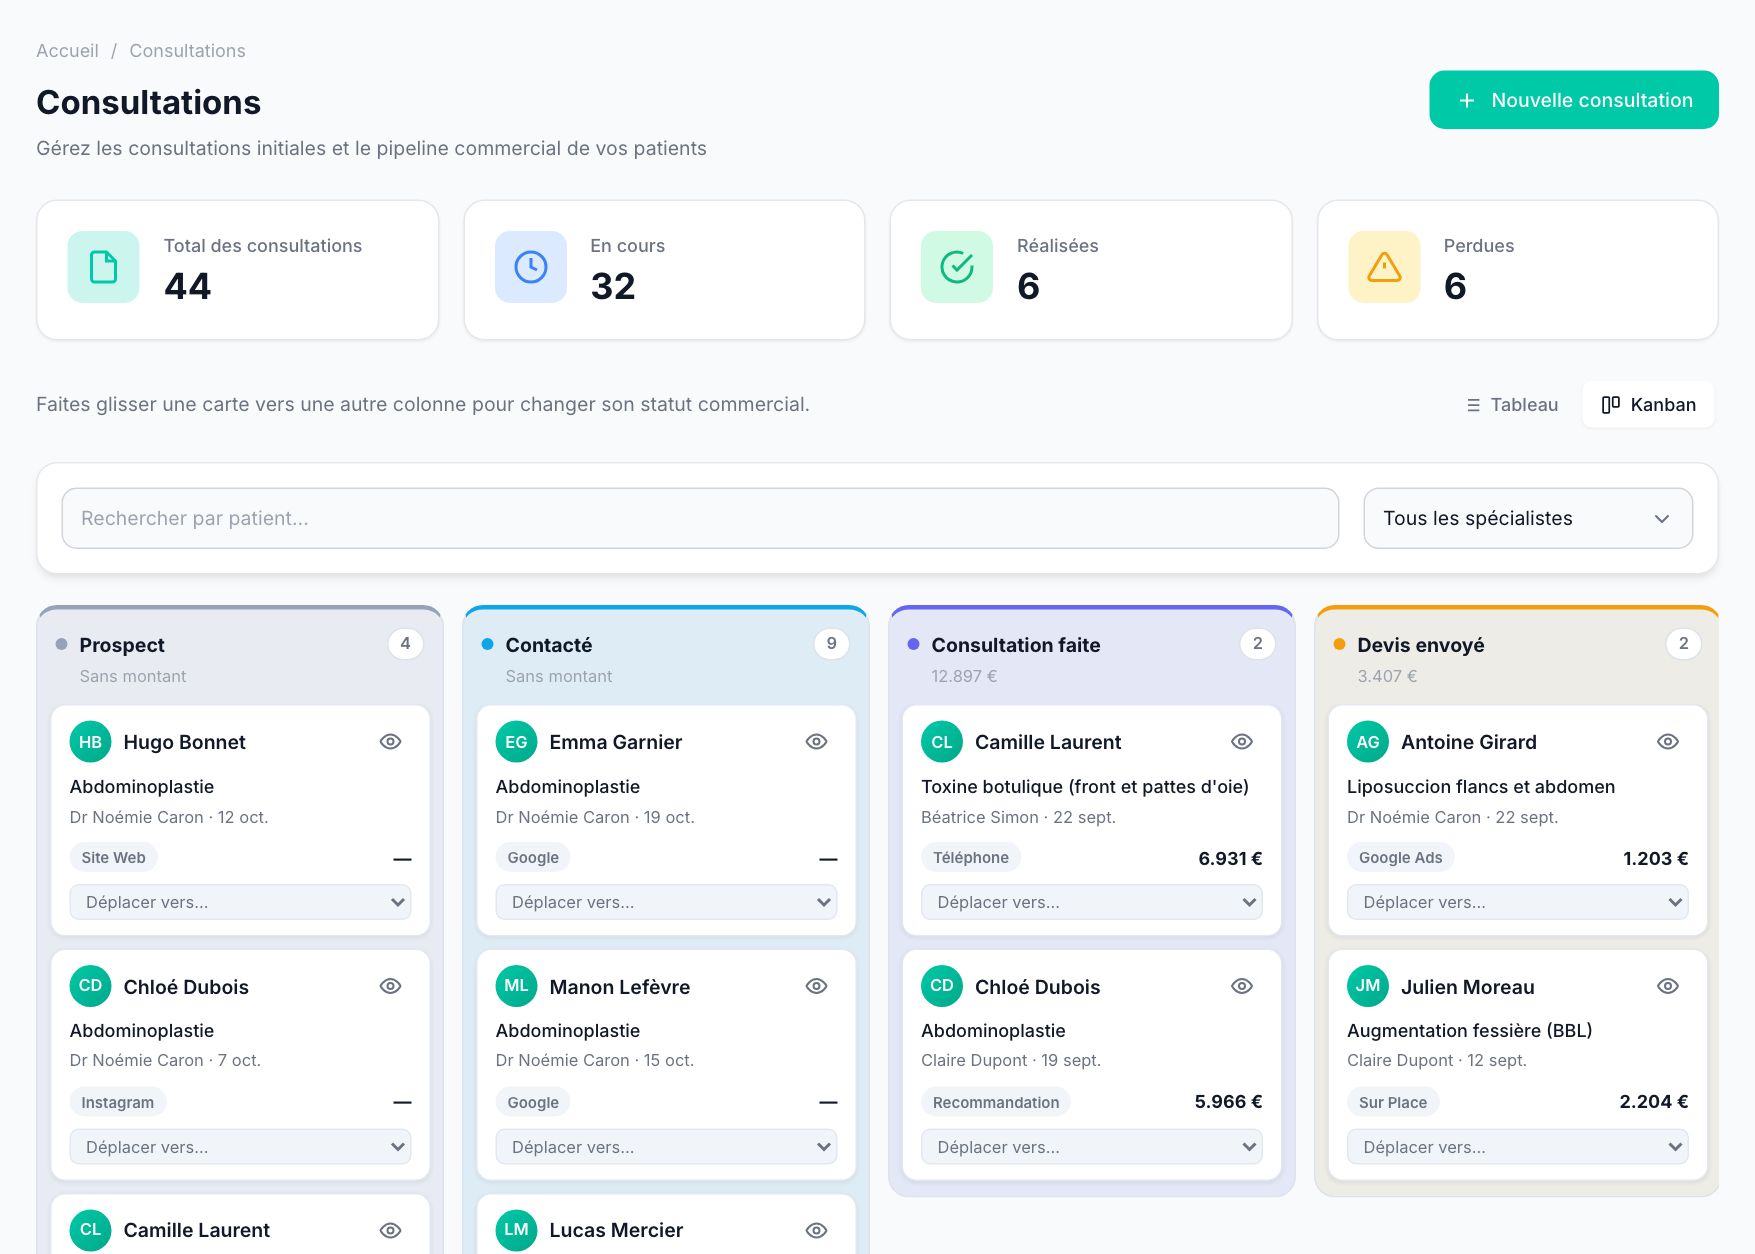Open Déplacer vers dropdown on Hugo Bonnet's card

coord(240,902)
